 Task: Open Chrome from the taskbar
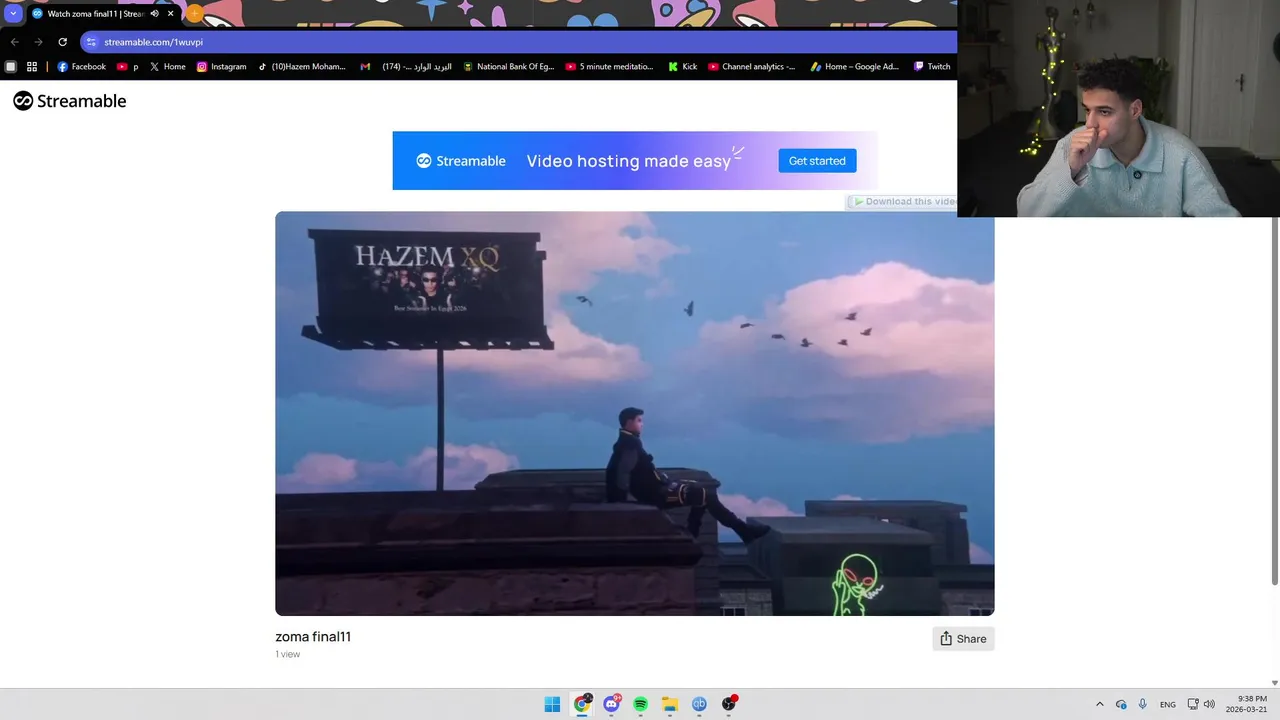point(581,704)
